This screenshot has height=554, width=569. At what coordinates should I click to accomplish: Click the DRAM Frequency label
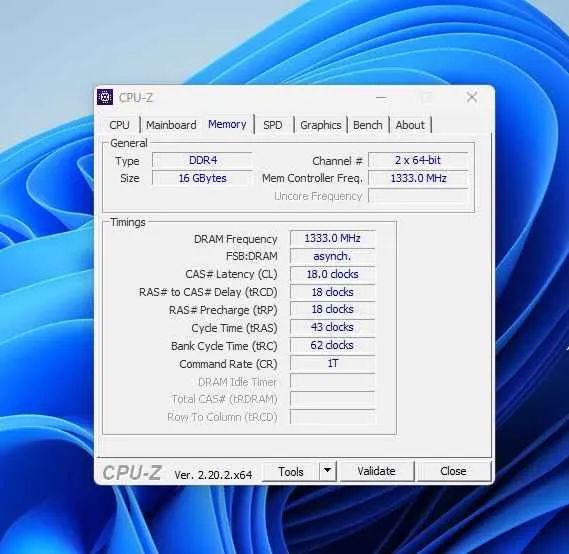[236, 239]
